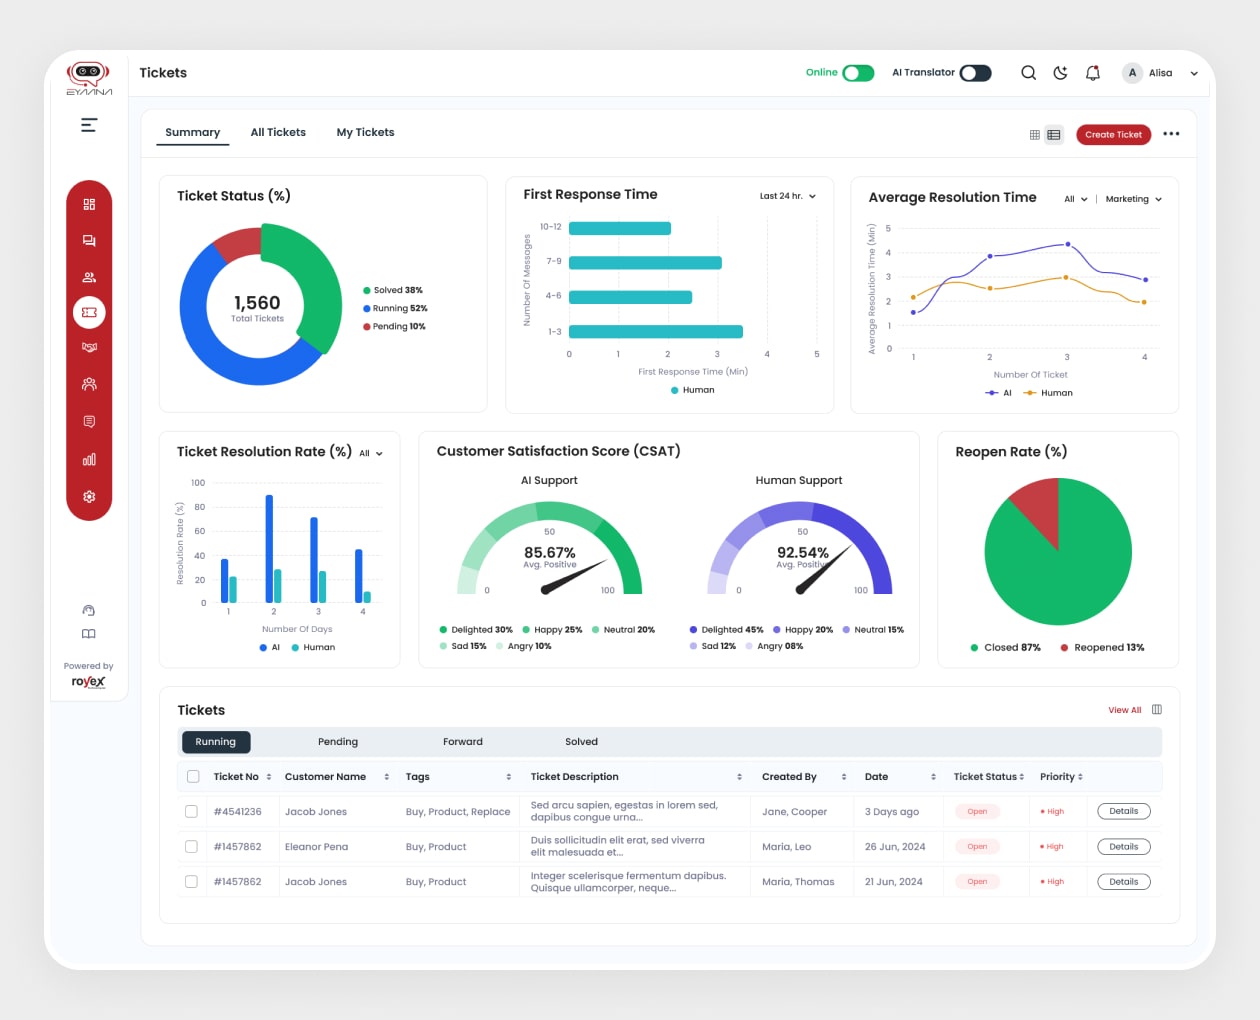The image size is (1260, 1020).
Task: Expand the Last 24 hr. dropdown
Action: tap(788, 196)
